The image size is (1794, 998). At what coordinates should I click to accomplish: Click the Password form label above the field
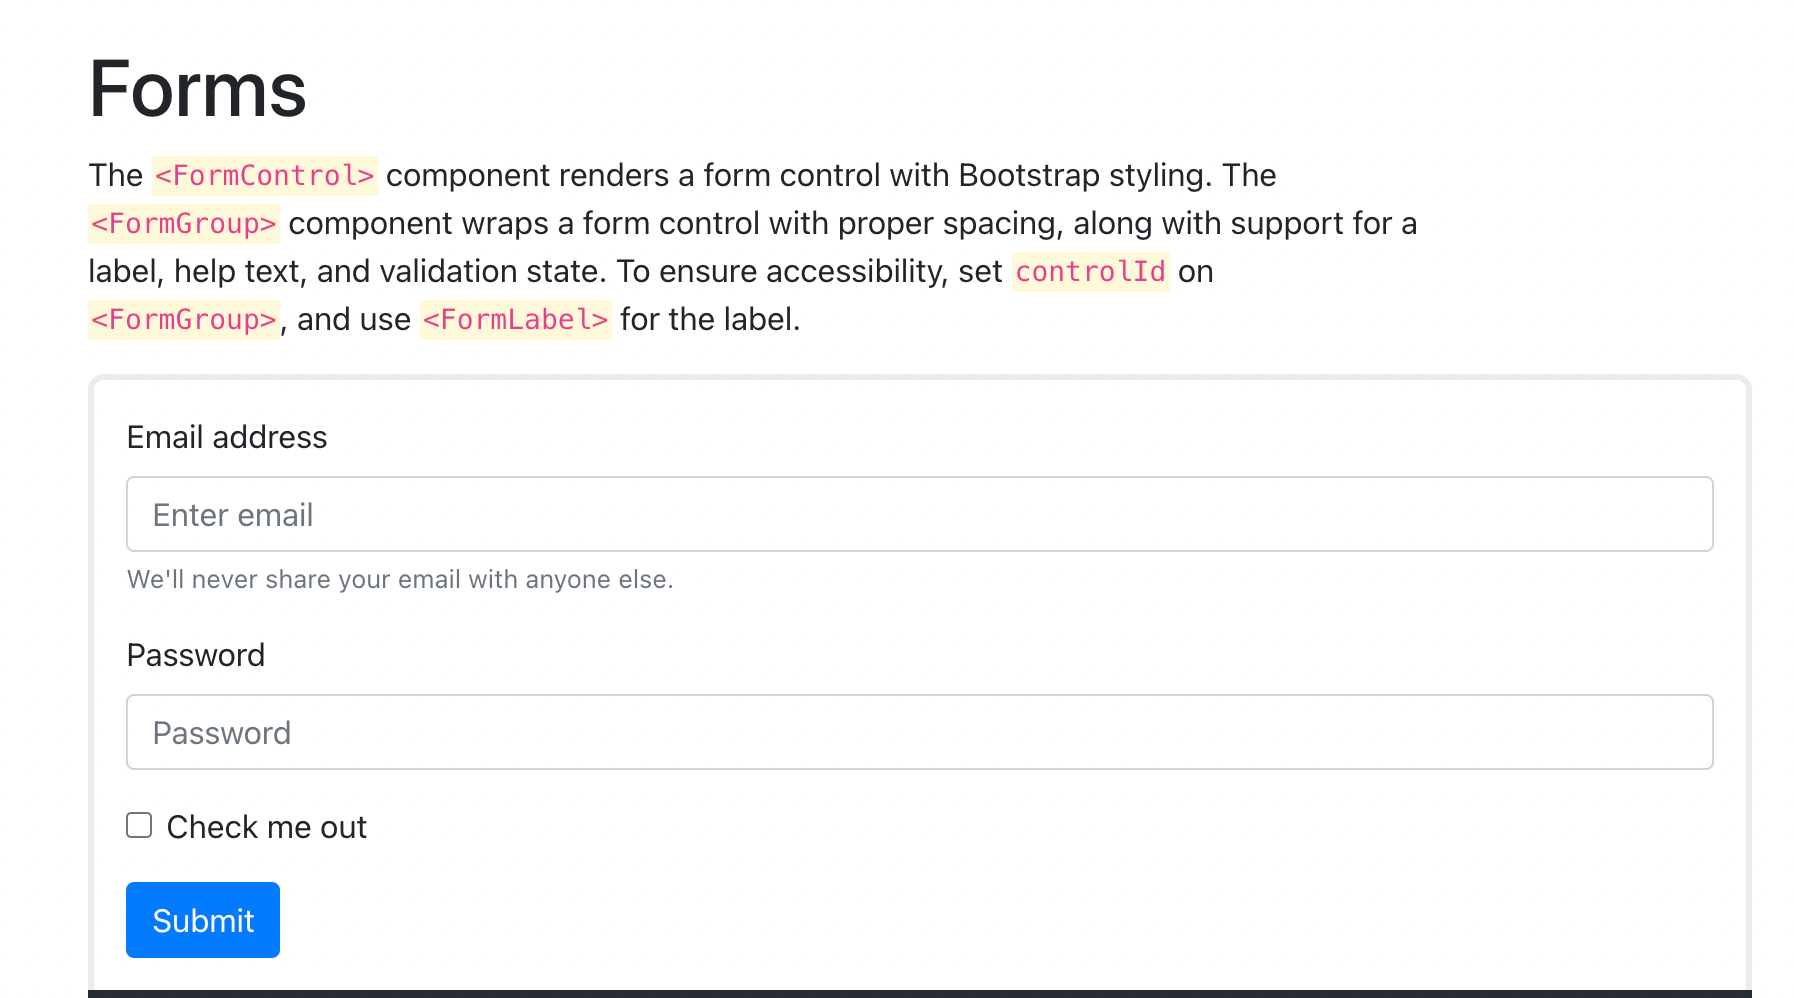(x=196, y=655)
